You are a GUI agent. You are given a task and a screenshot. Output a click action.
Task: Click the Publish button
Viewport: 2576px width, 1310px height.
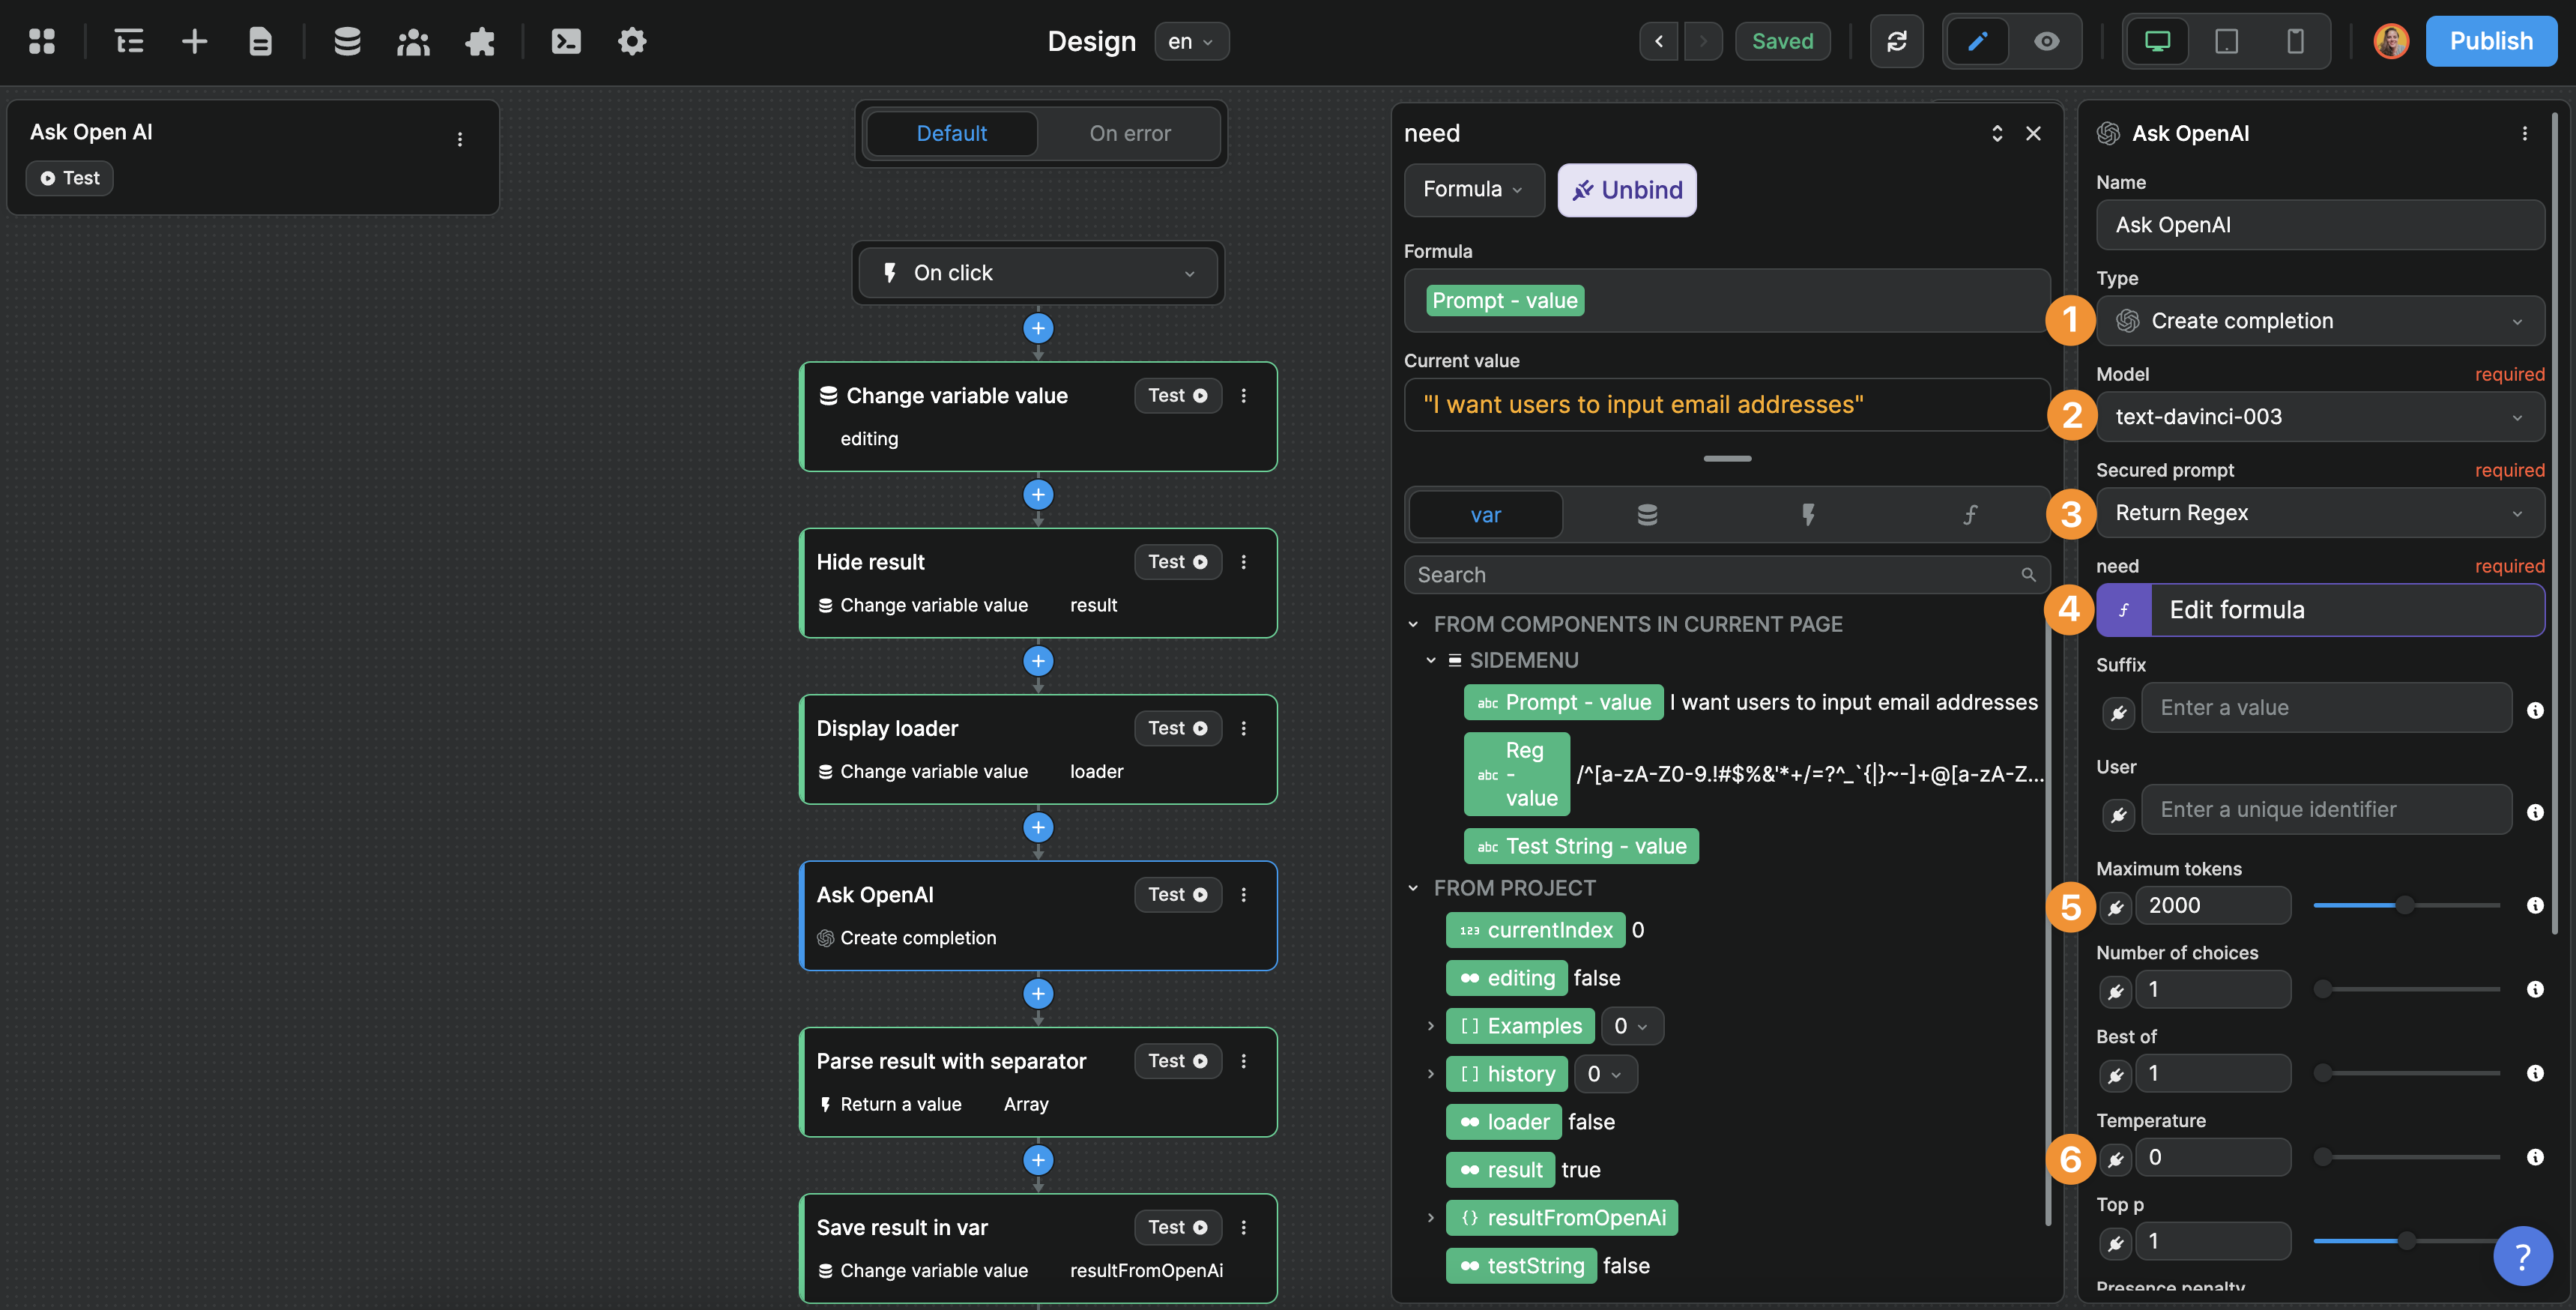(x=2491, y=41)
